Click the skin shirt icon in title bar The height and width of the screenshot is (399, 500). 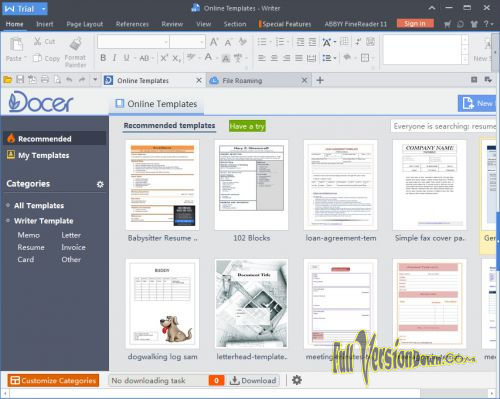point(474,24)
